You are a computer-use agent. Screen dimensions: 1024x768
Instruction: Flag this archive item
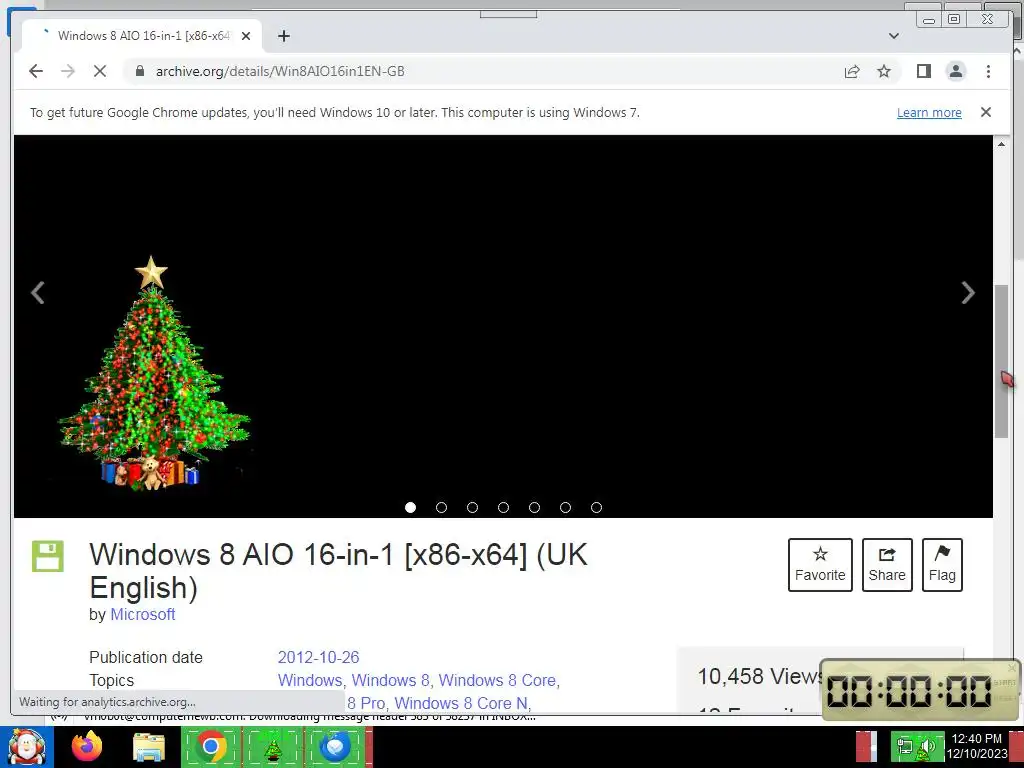pos(942,565)
